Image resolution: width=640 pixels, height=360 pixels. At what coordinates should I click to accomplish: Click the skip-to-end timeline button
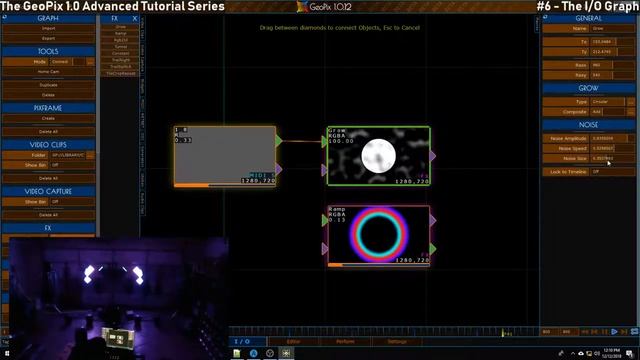[624, 332]
